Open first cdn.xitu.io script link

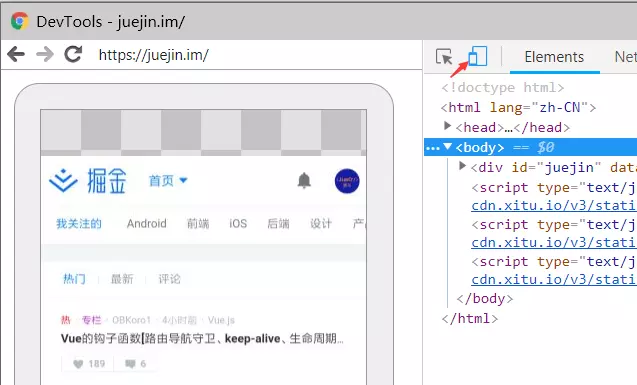(554, 205)
